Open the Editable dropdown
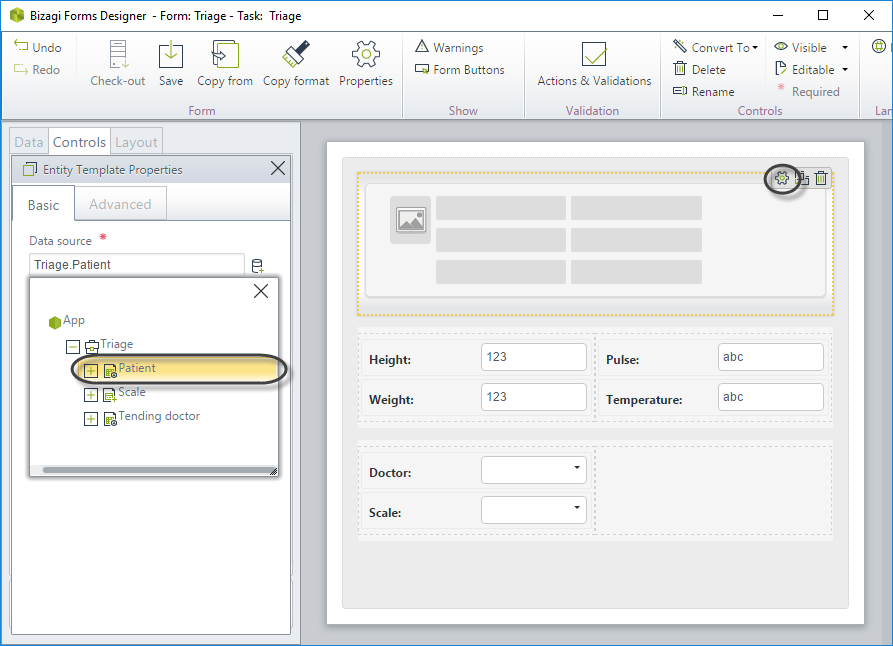 [845, 69]
